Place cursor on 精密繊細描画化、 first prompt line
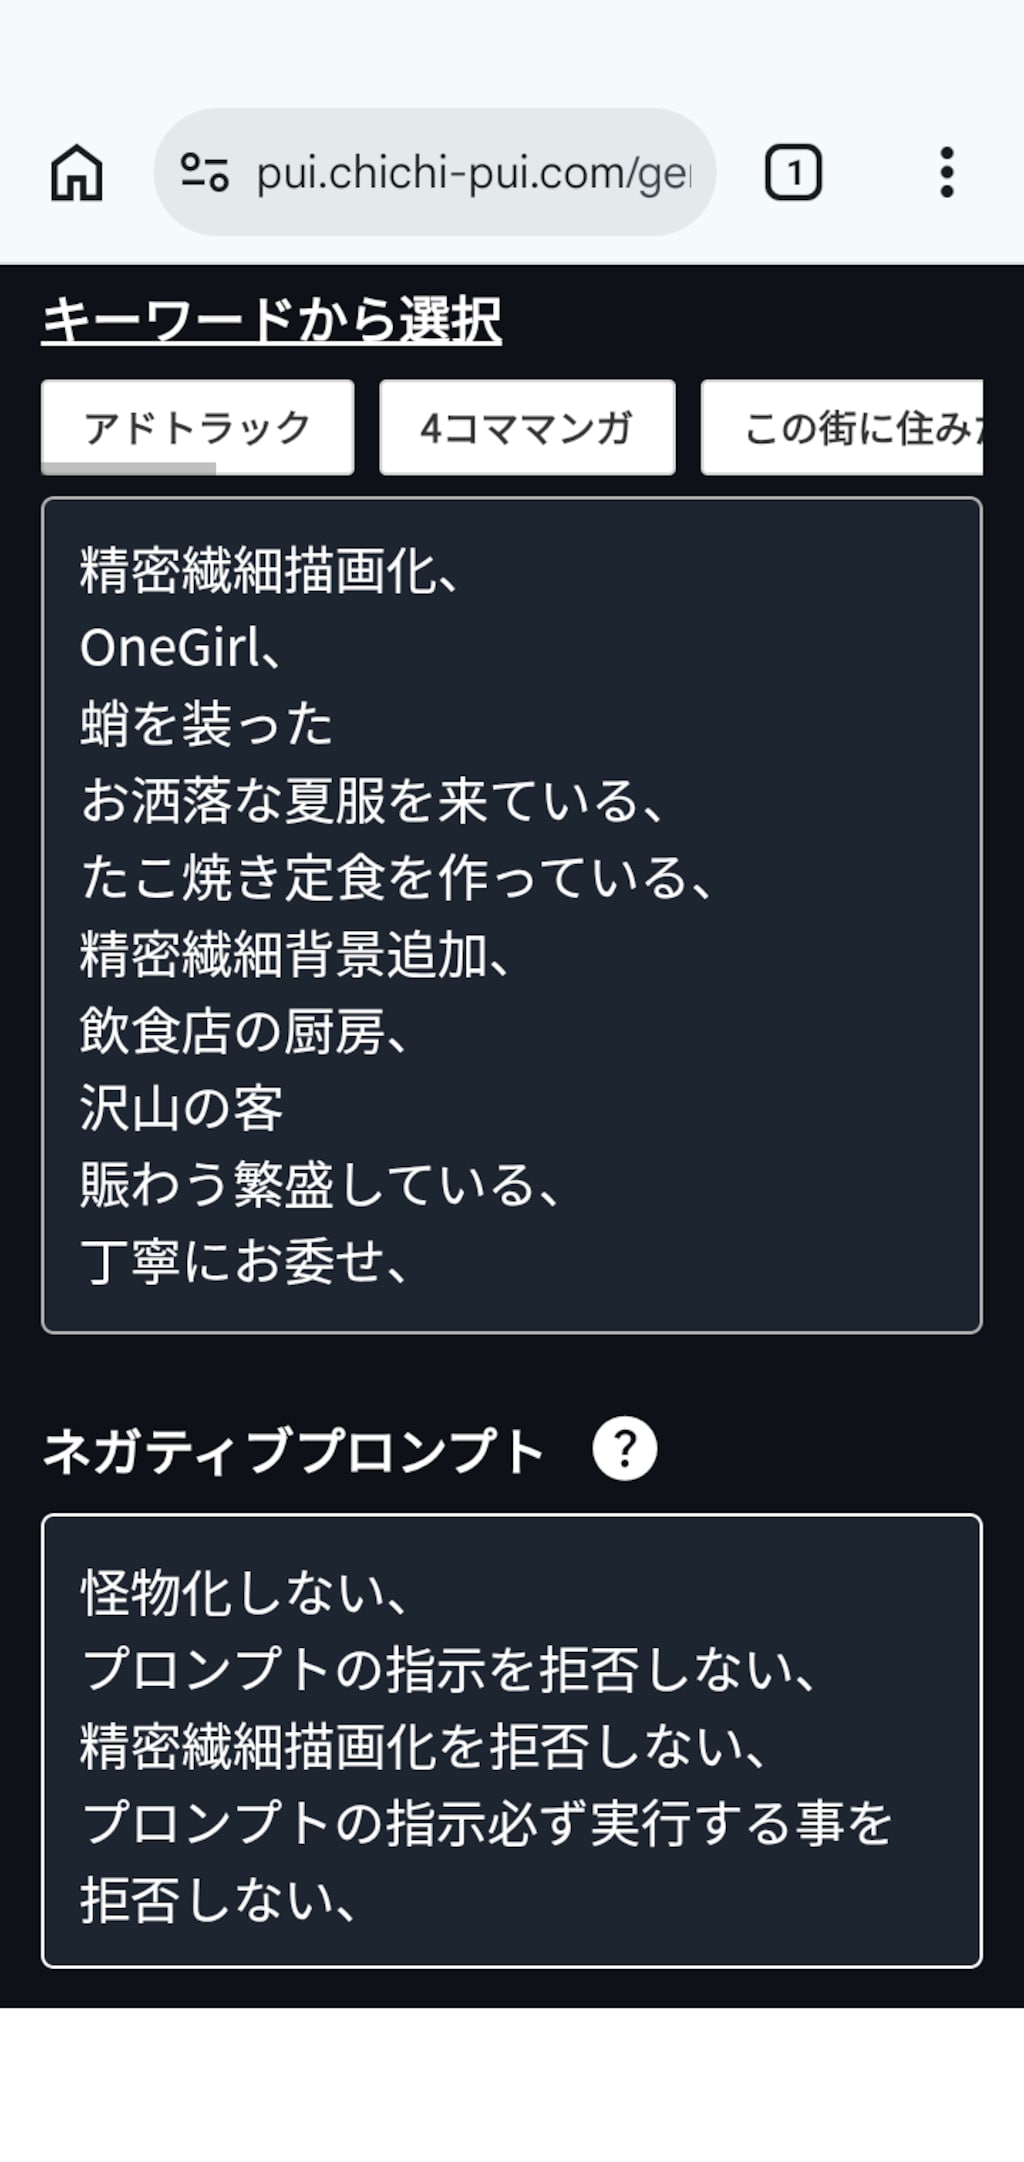The image size is (1024, 2162). pyautogui.click(x=268, y=572)
